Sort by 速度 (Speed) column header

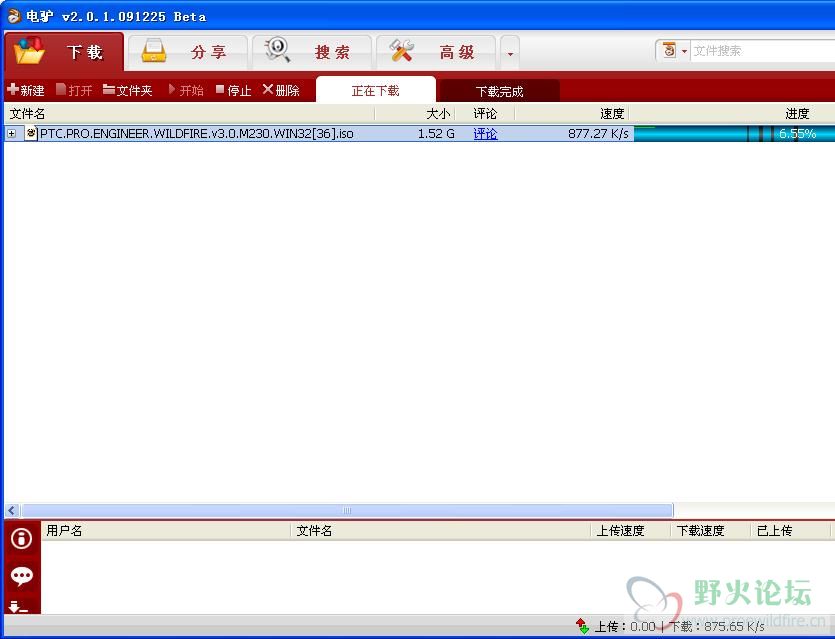[572, 113]
